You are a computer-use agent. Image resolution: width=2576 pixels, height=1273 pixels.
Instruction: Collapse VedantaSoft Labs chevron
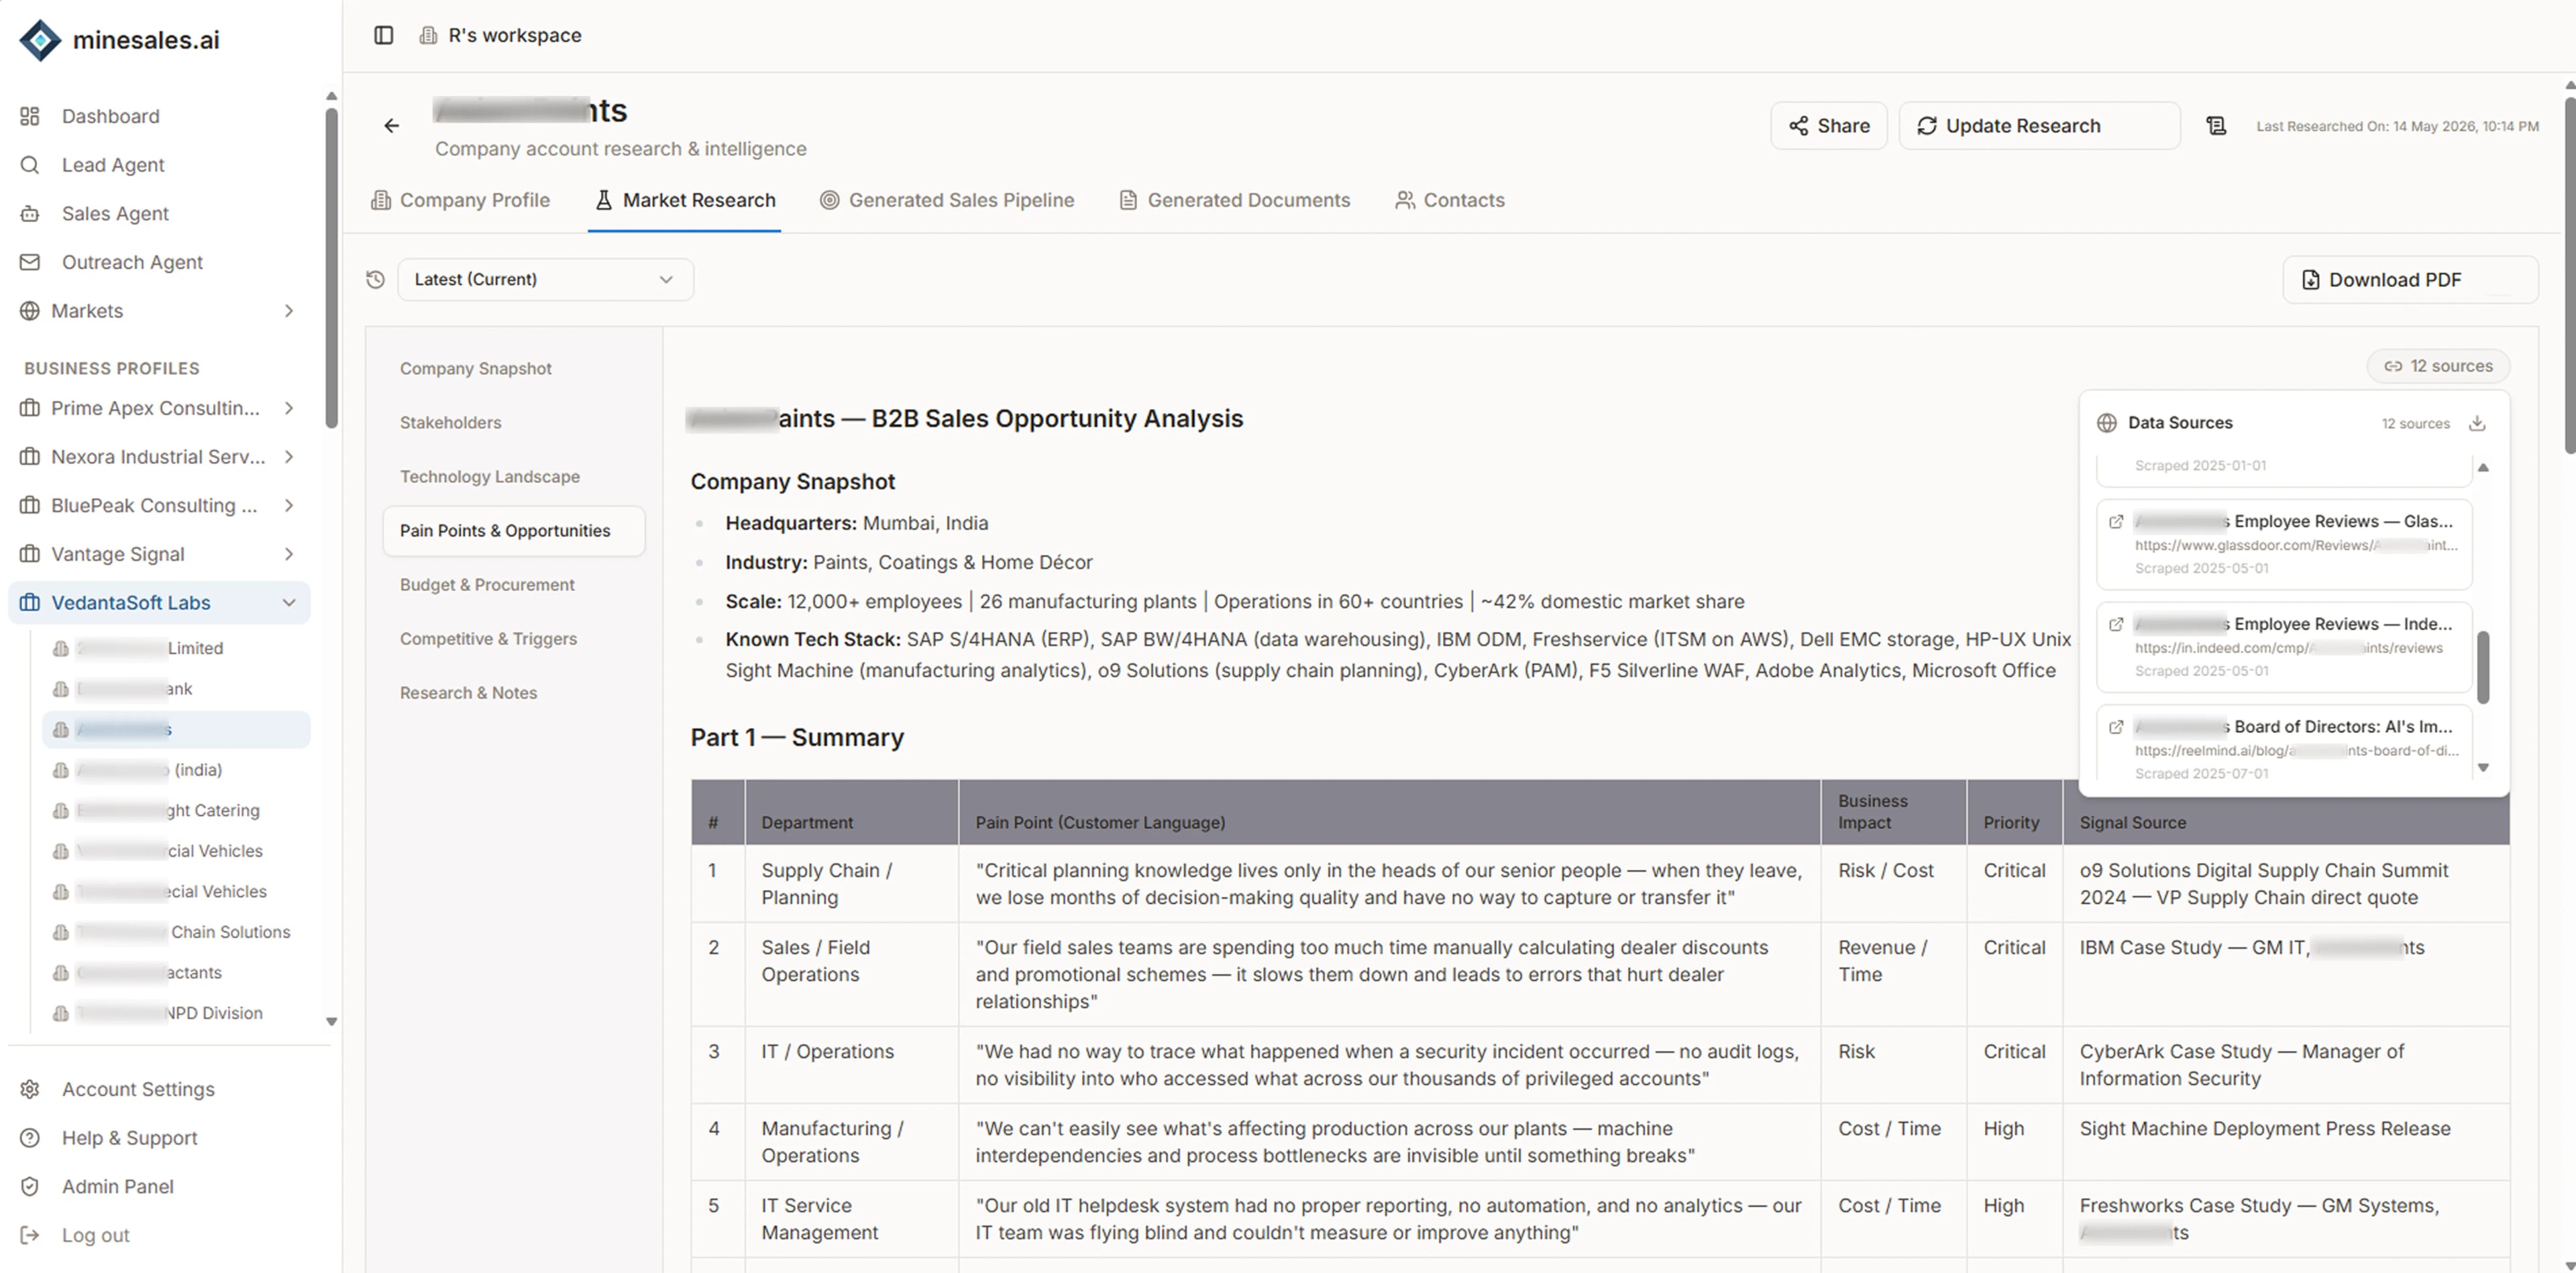click(289, 603)
